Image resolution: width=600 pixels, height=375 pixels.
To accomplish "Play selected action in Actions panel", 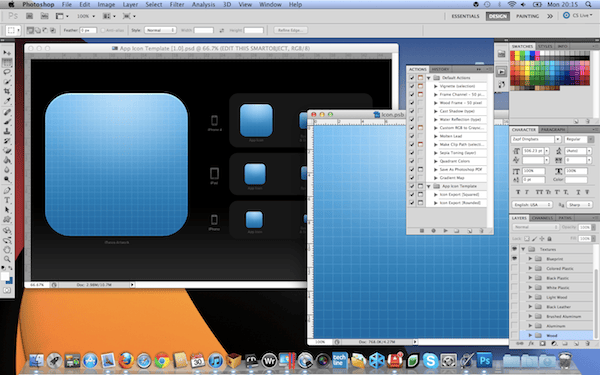I will click(445, 231).
